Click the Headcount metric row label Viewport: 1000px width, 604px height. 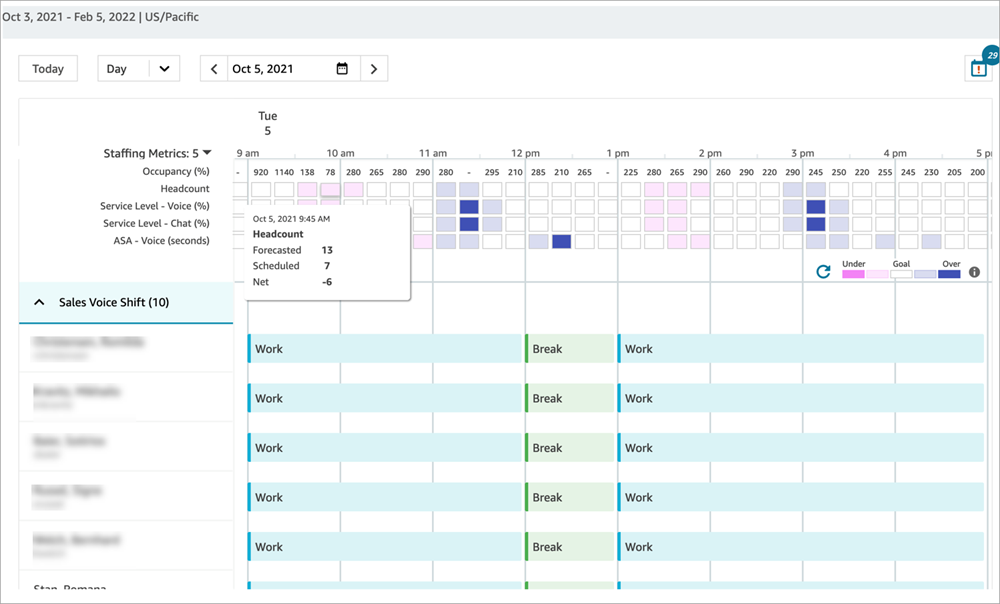tap(185, 188)
